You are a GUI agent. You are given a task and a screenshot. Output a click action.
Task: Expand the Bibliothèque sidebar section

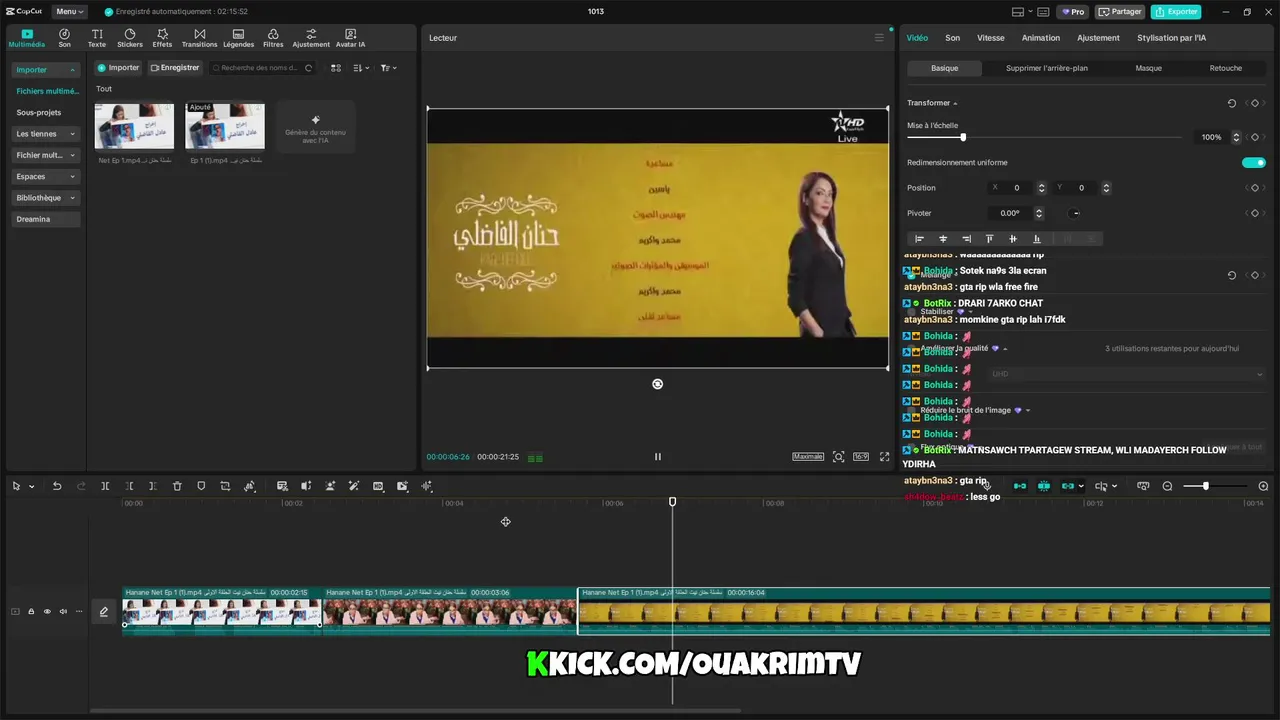pos(46,198)
